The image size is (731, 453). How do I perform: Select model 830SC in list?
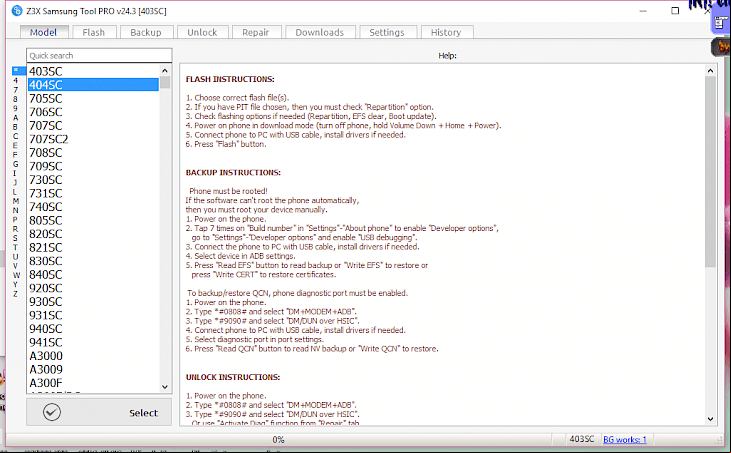tap(93, 261)
